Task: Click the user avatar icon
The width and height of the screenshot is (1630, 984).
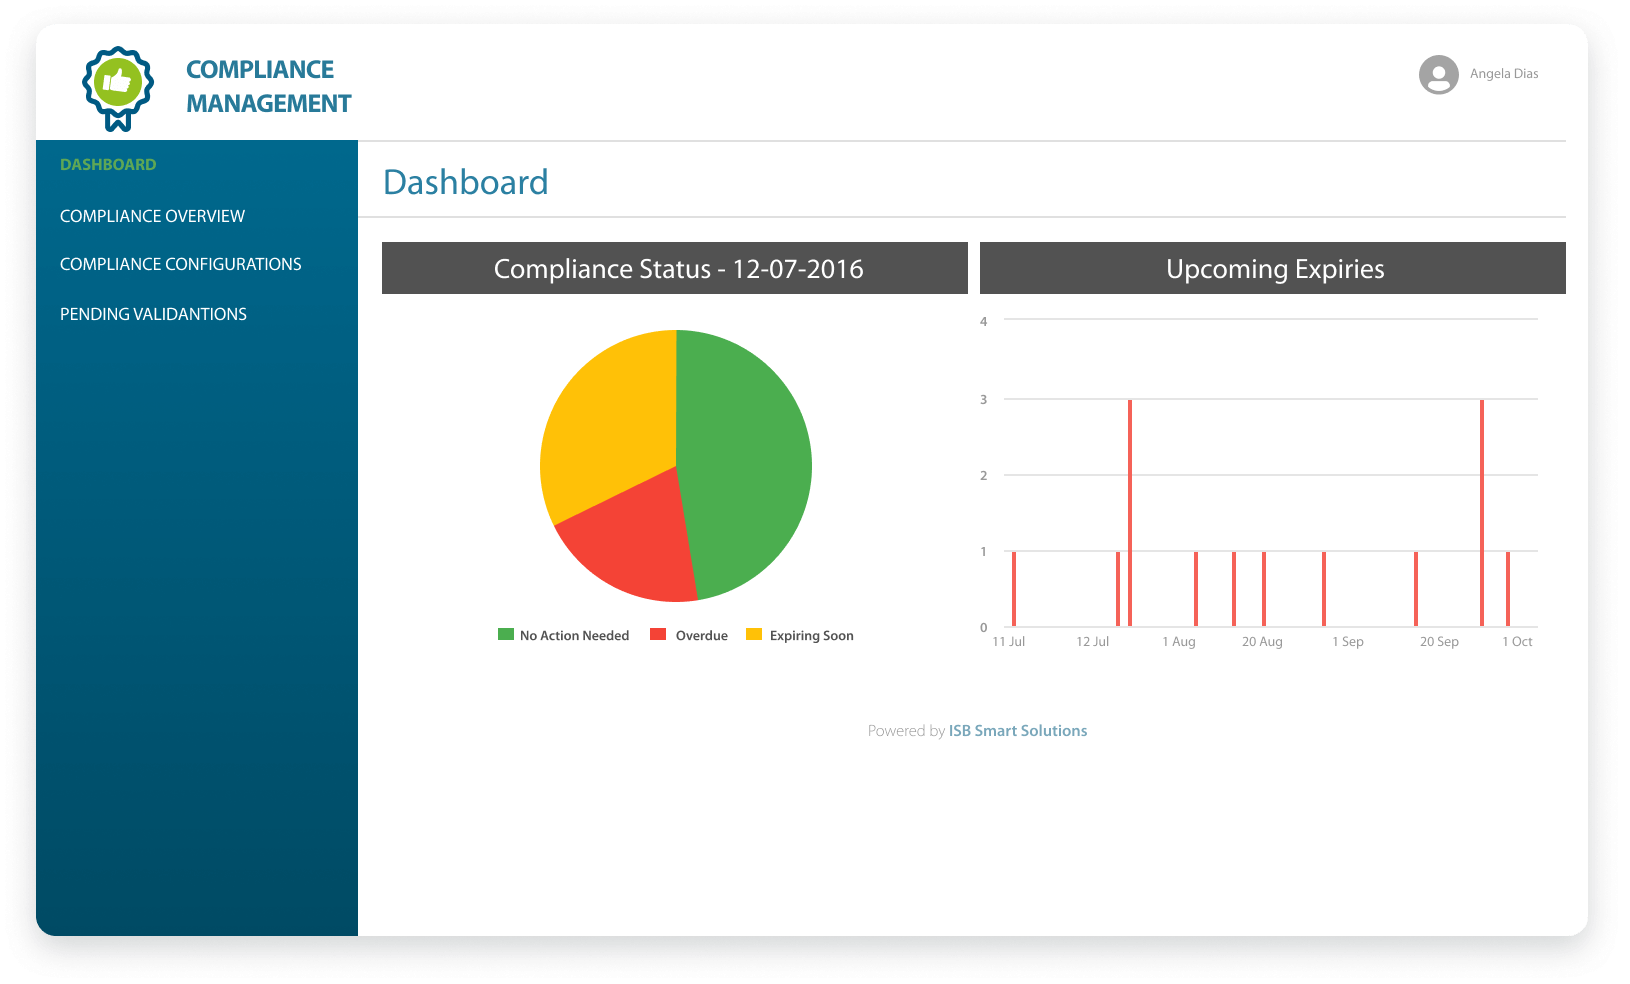Action: coord(1438,75)
